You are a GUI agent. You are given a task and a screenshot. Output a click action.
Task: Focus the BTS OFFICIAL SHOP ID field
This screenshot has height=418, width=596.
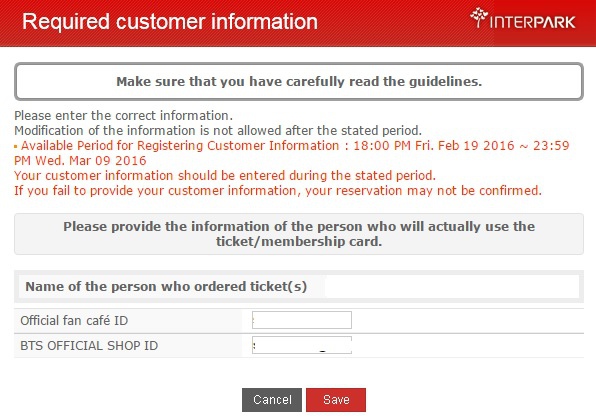302,345
